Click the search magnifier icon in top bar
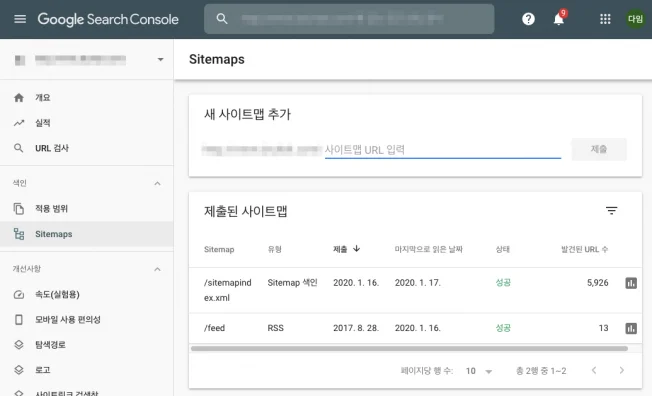Viewport: 652px width, 396px height. (x=222, y=19)
